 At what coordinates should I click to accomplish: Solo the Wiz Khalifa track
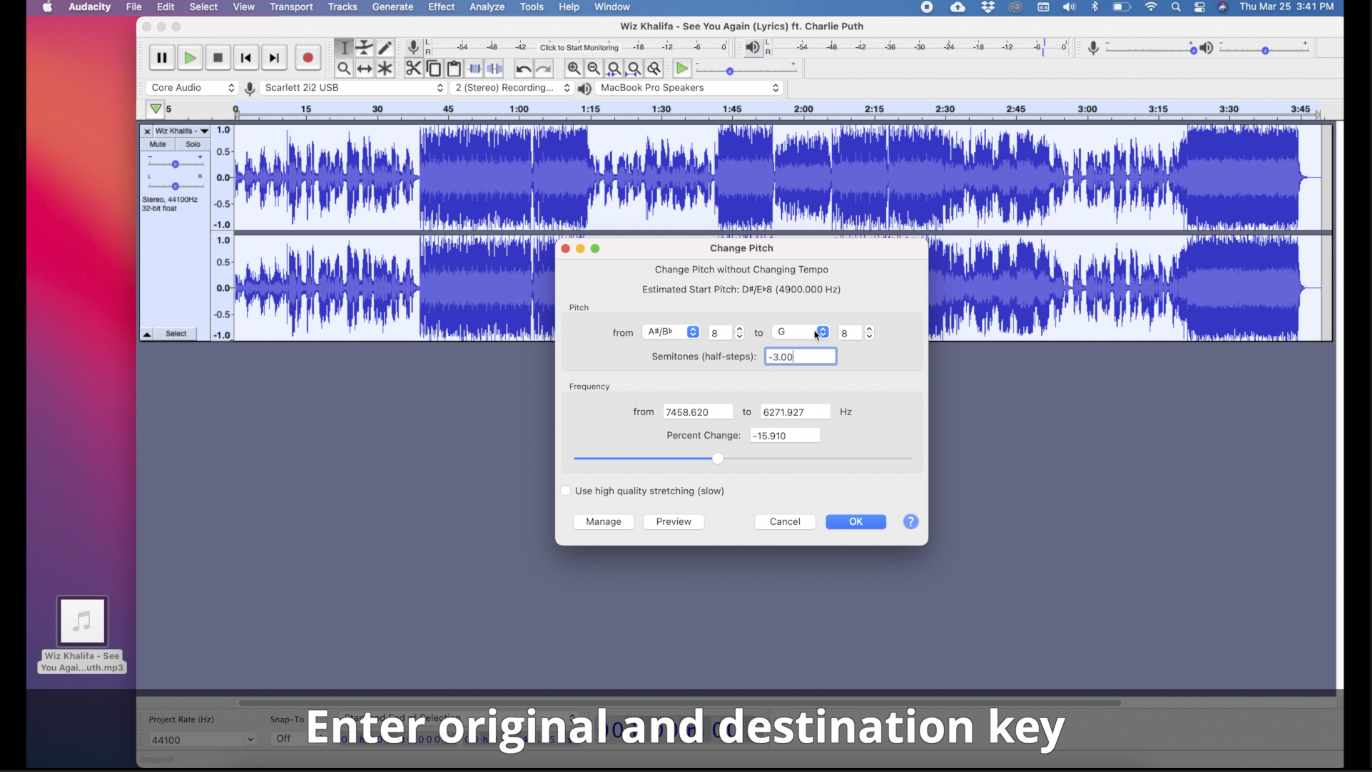192,144
